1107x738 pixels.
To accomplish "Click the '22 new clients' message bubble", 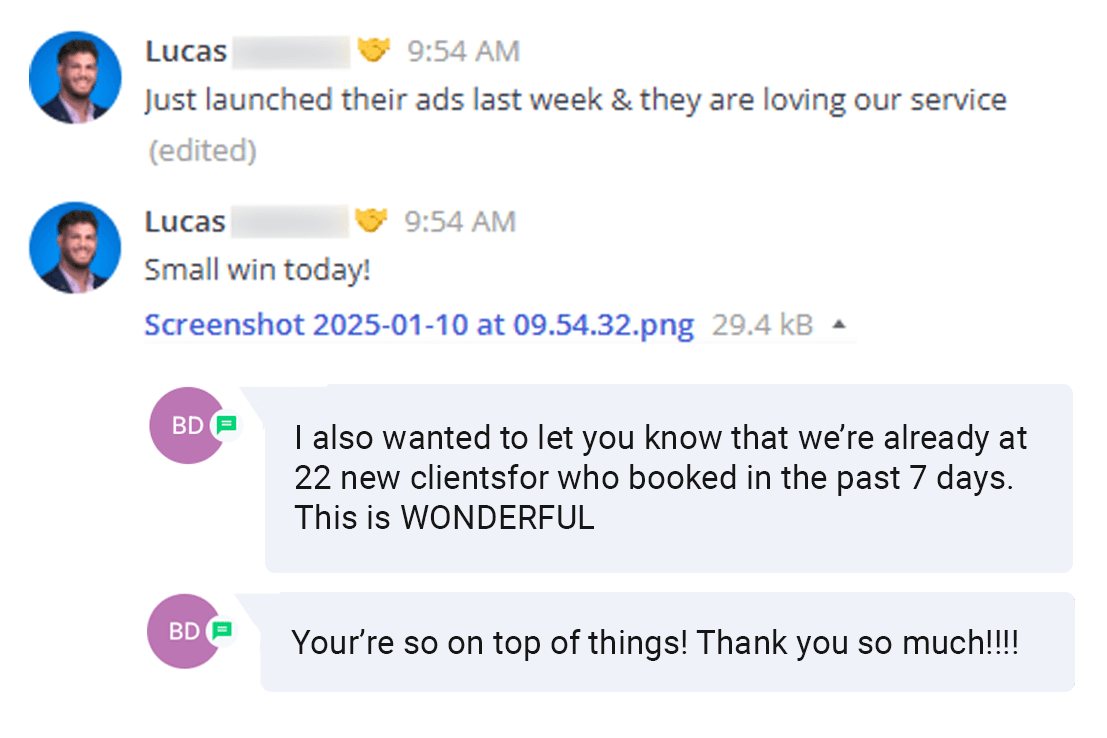I will coord(669,478).
